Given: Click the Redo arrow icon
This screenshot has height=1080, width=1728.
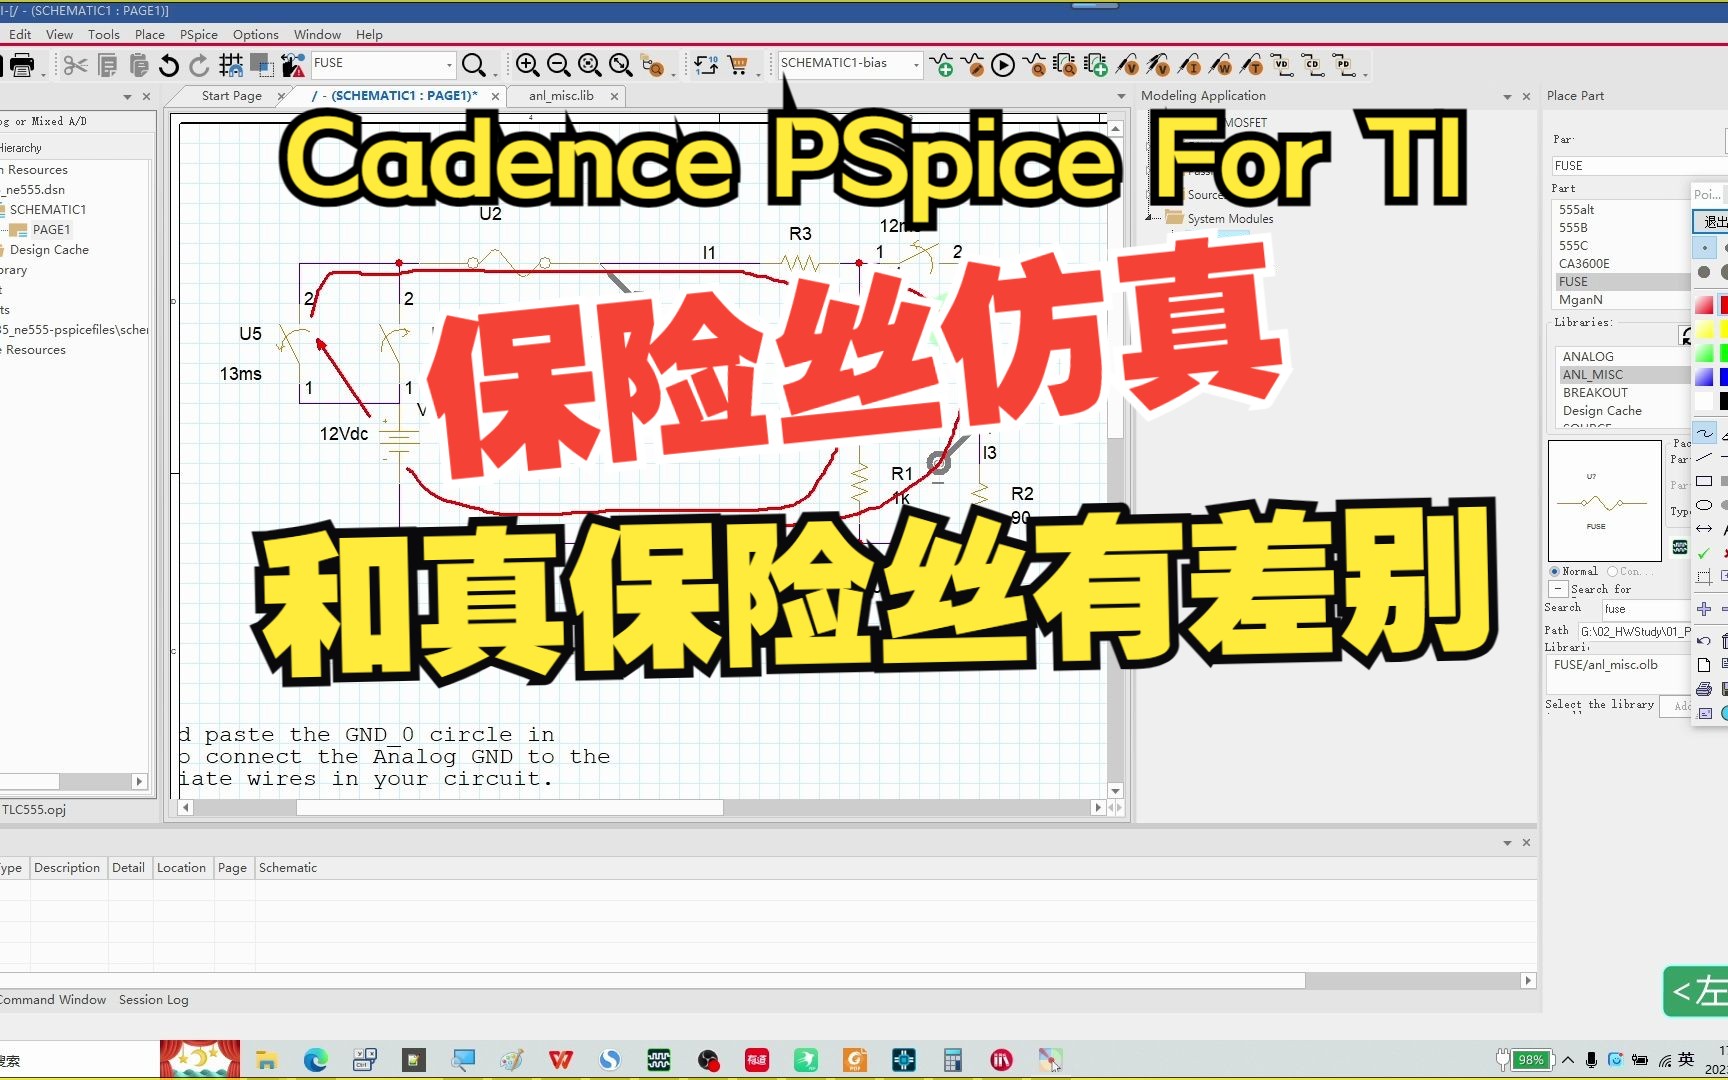Looking at the screenshot, I should coord(199,66).
